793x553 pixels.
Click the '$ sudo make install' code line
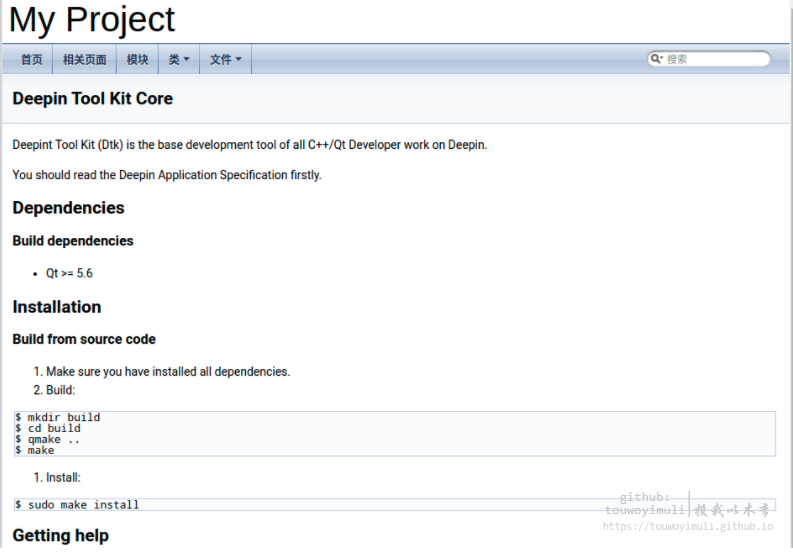pyautogui.click(x=77, y=504)
